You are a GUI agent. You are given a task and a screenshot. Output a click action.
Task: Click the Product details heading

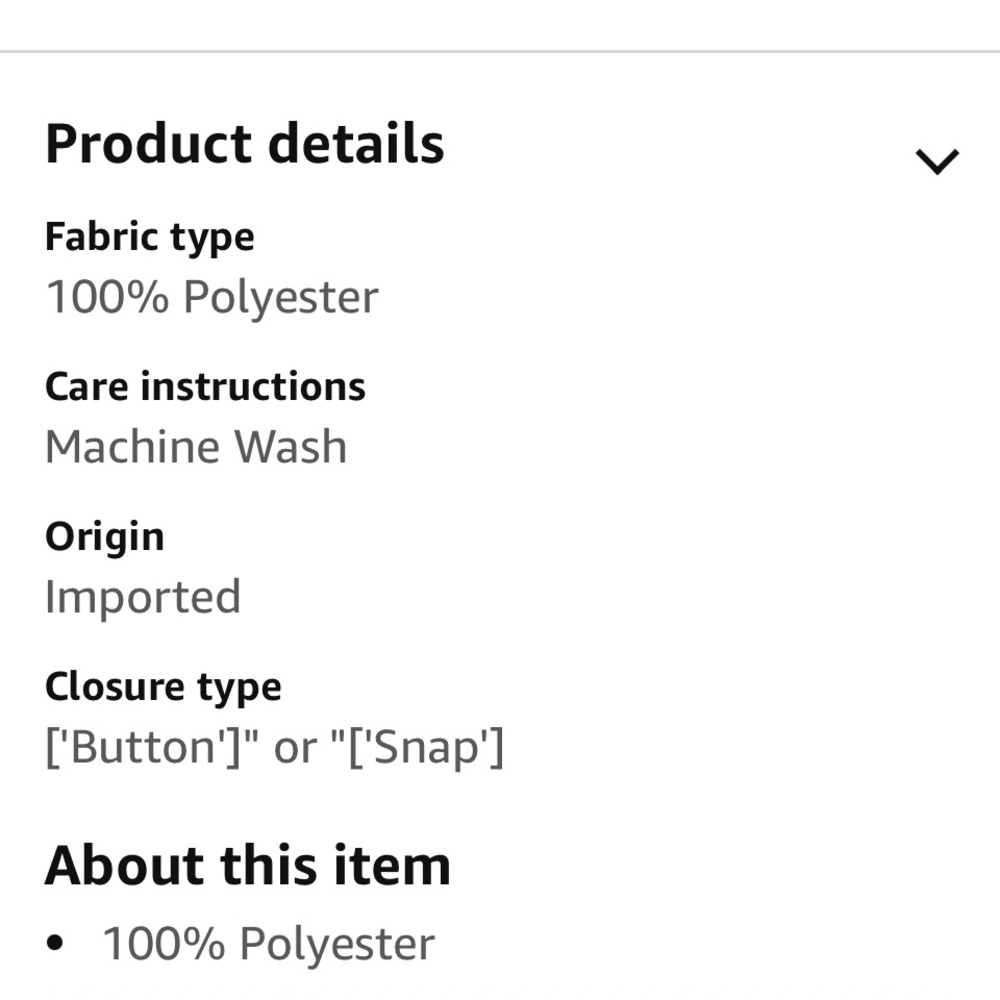point(245,144)
